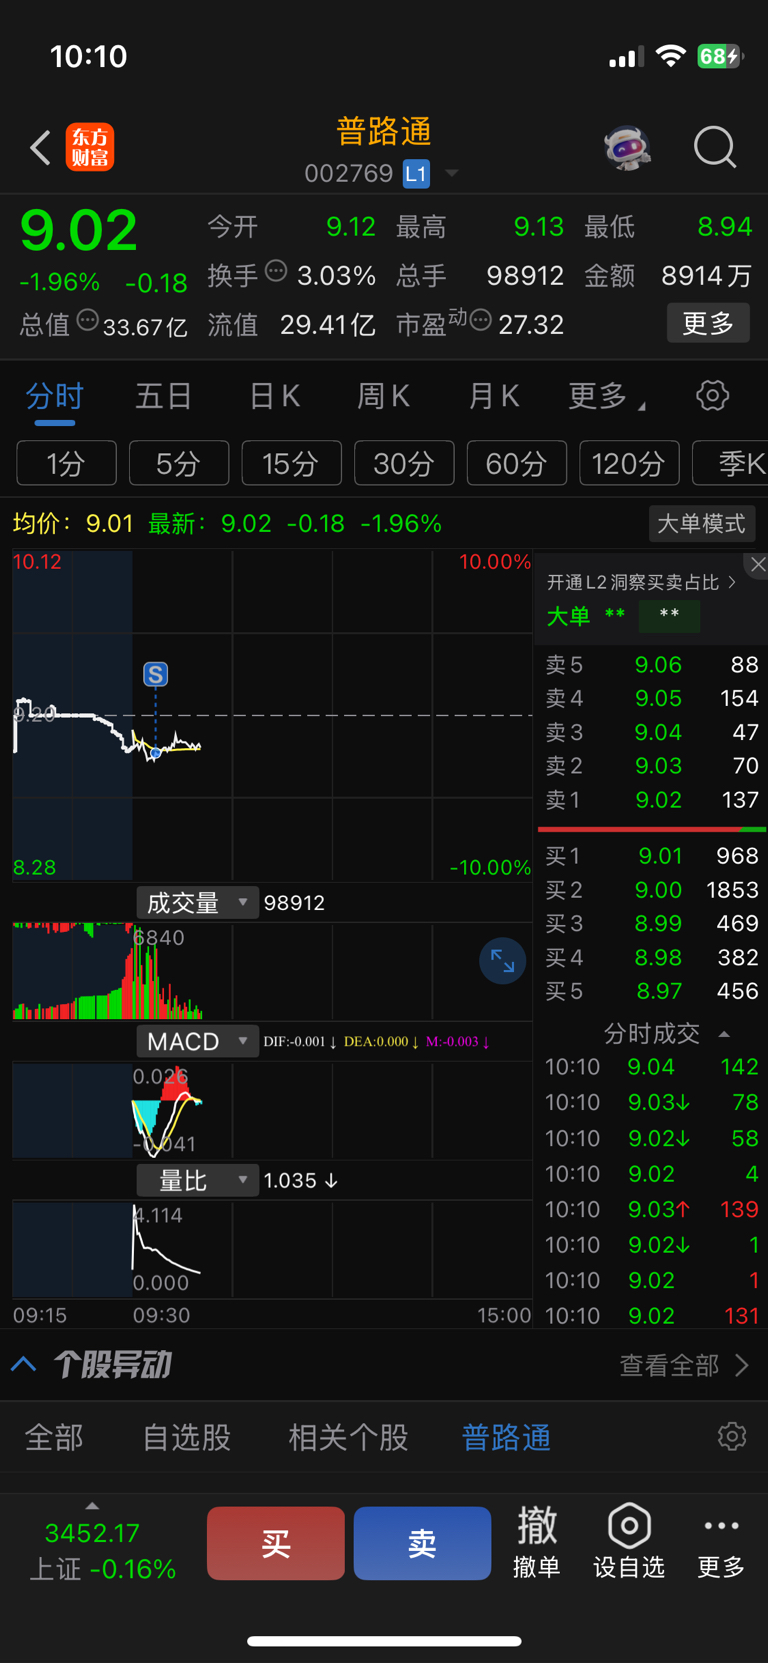Tap the battery status icon
The height and width of the screenshot is (1663, 768).
[x=719, y=56]
